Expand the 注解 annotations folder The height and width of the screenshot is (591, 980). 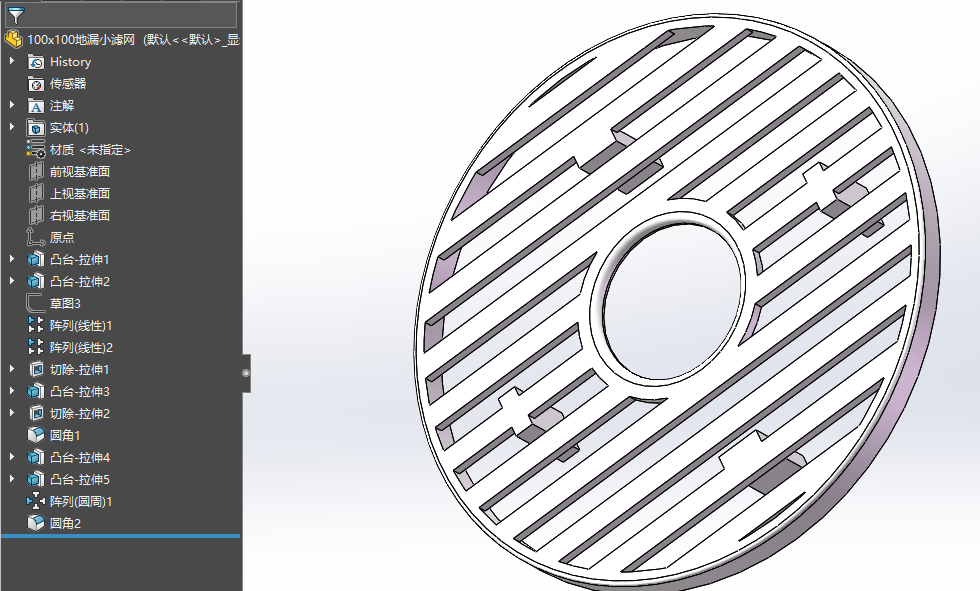point(12,105)
